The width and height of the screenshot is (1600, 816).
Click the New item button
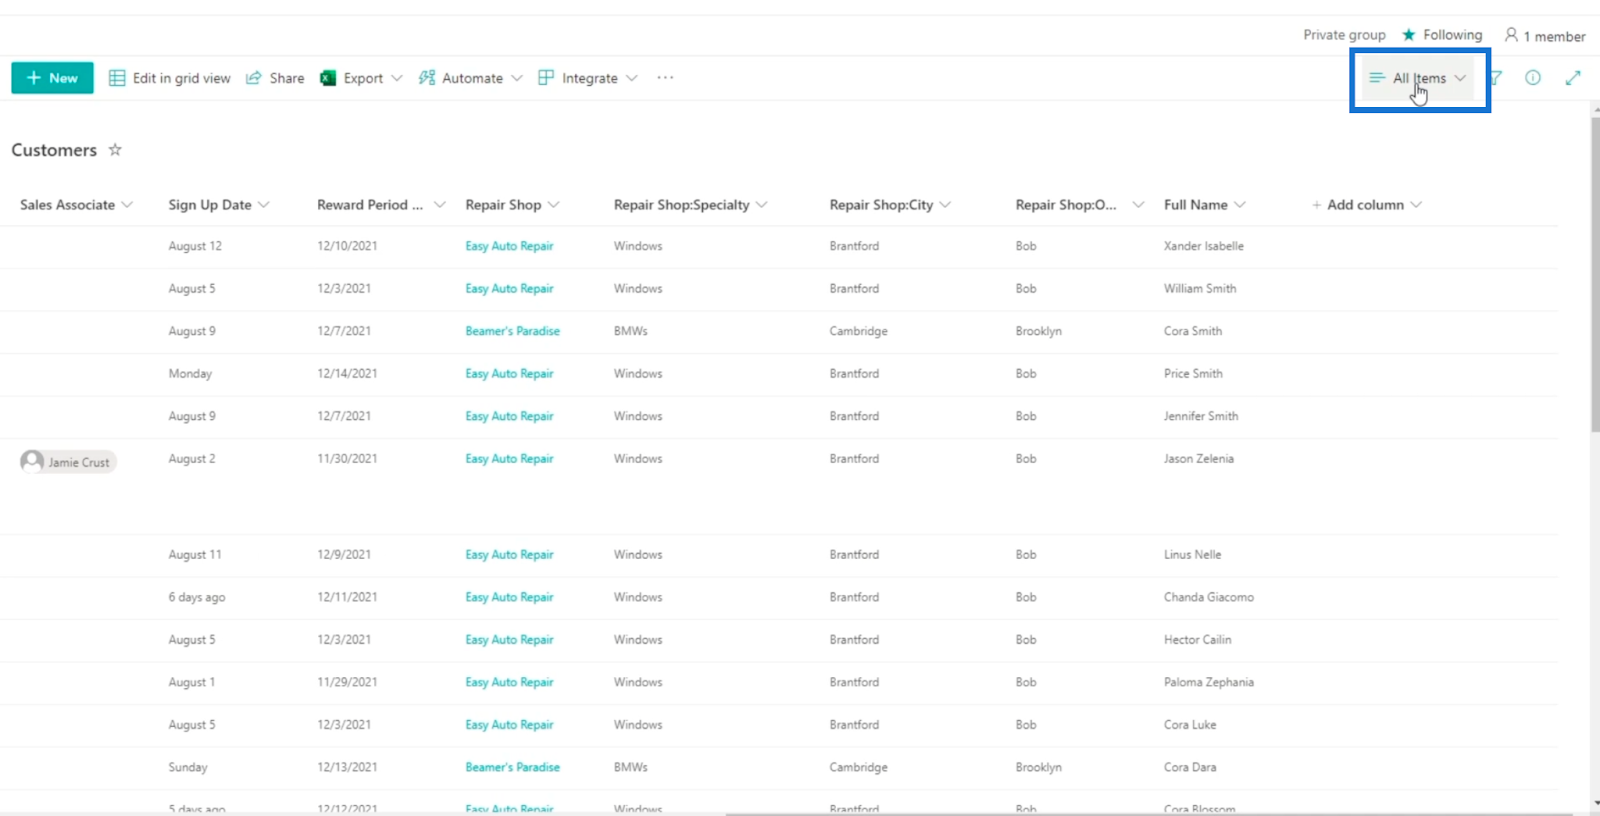click(x=52, y=78)
